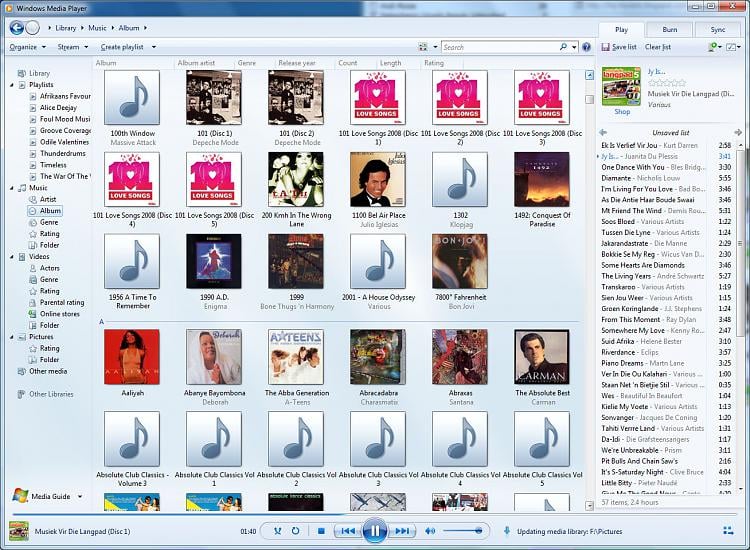Click the Unsaved list title
The width and height of the screenshot is (750, 550).
[x=671, y=132]
